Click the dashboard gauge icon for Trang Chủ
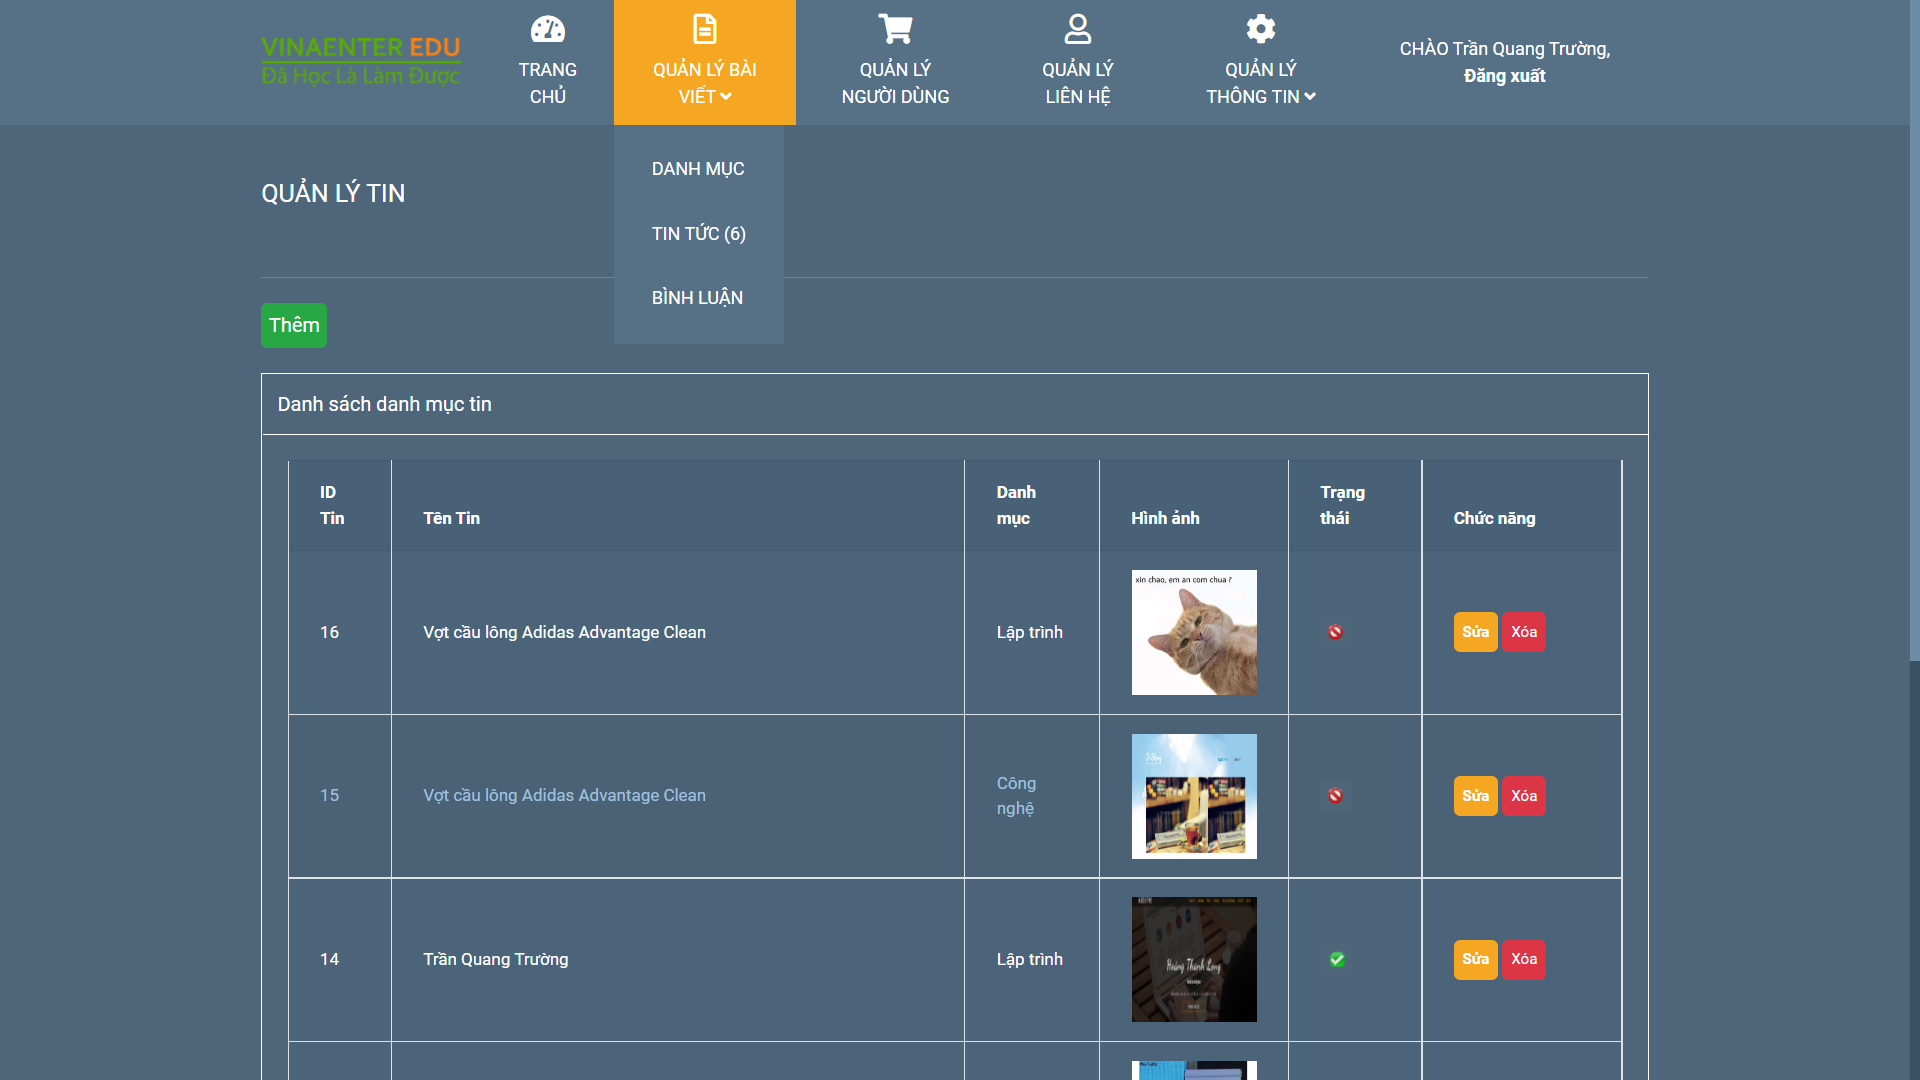Image resolution: width=1920 pixels, height=1080 pixels. pyautogui.click(x=547, y=29)
